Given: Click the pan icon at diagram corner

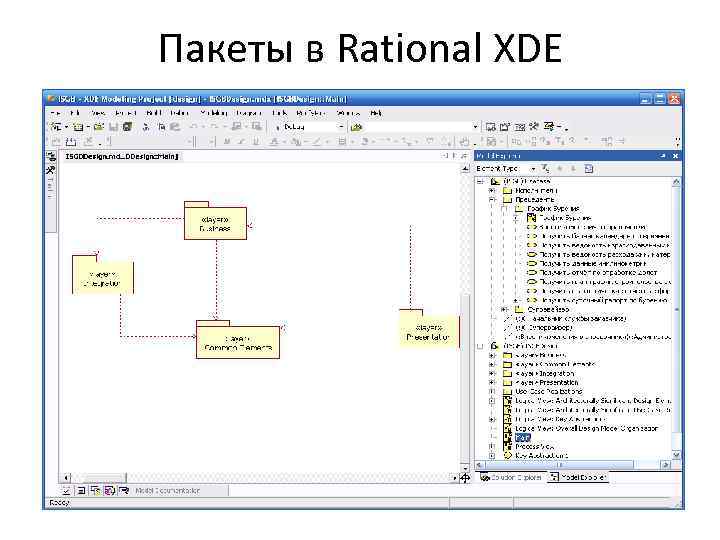Looking at the screenshot, I should (465, 478).
